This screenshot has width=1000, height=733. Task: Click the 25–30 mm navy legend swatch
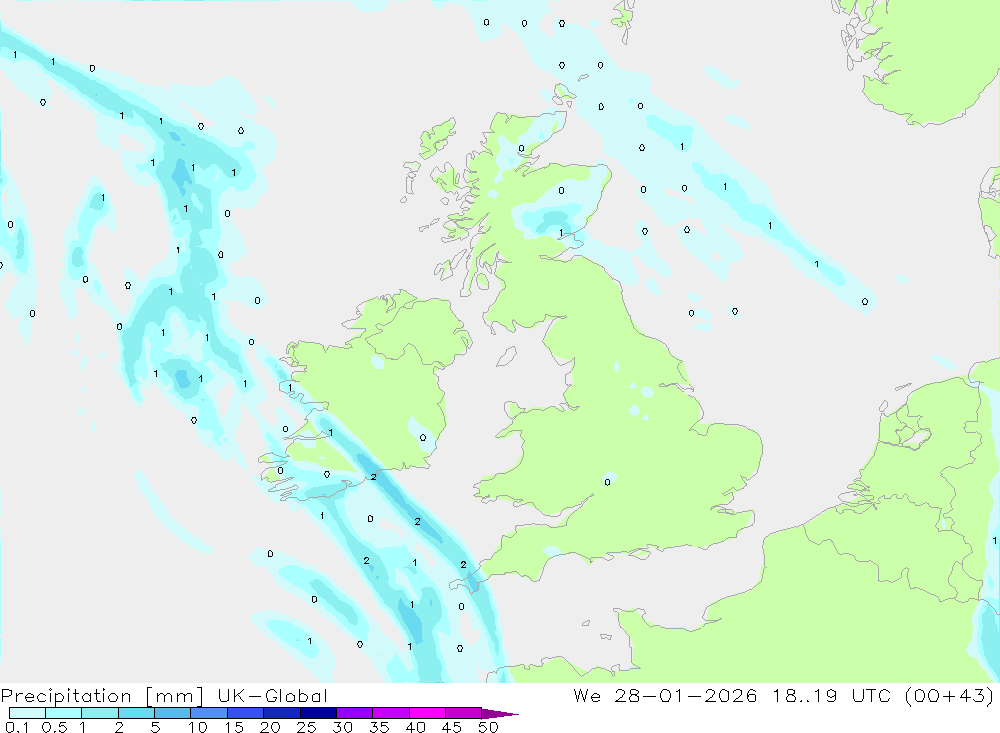[318, 713]
